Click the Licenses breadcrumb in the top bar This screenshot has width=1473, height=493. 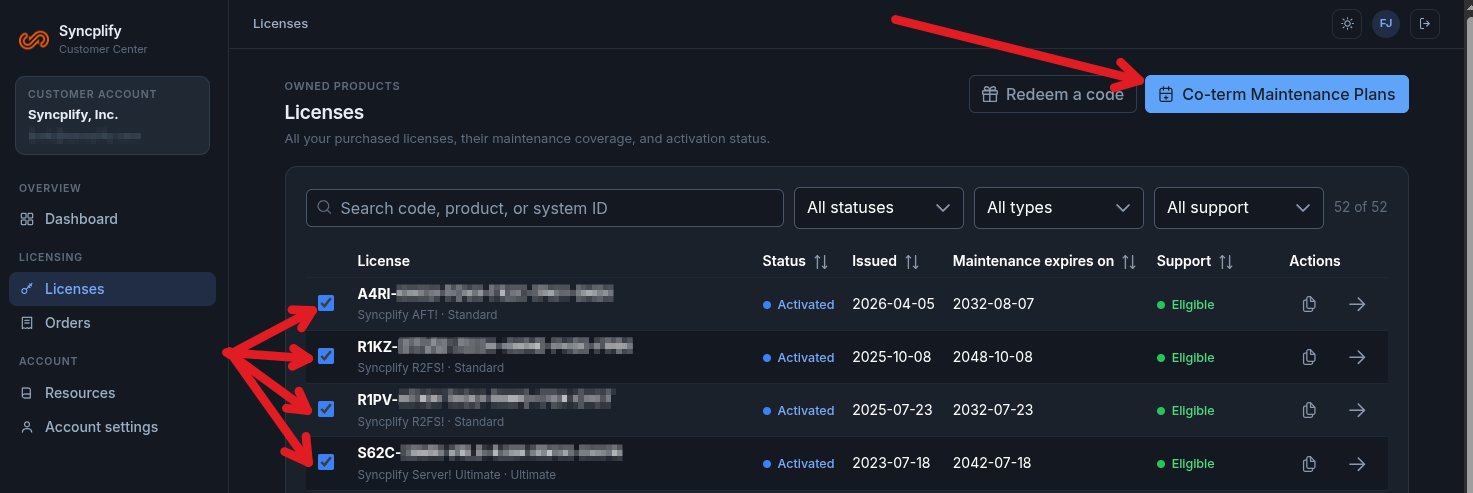point(281,23)
